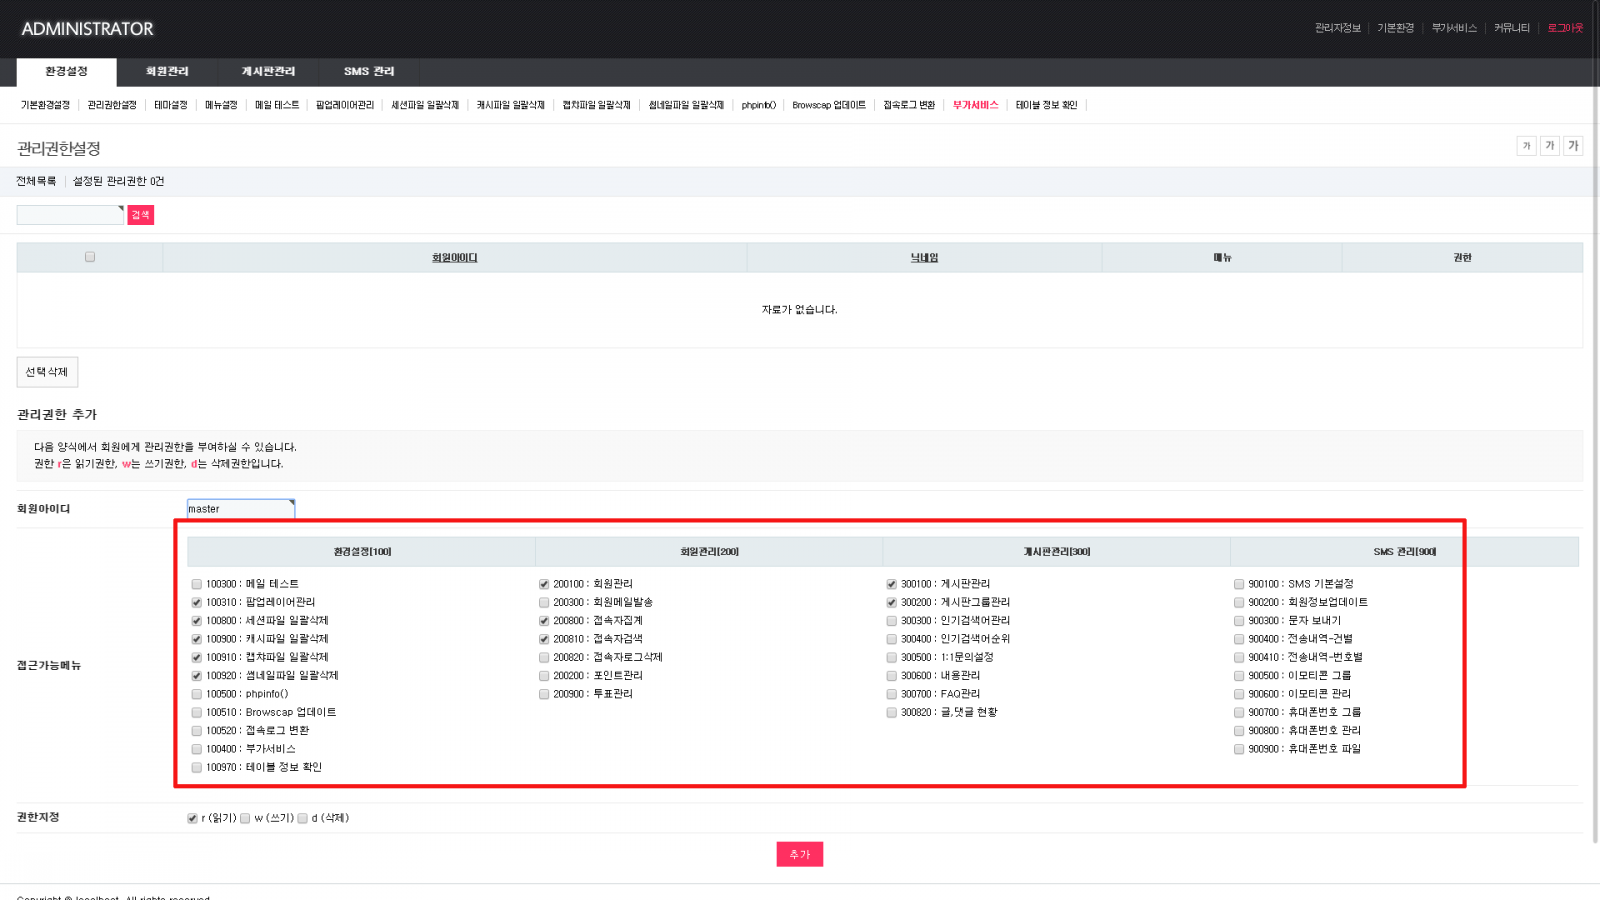Click the 회원아이디 input field containing master
1600x900 pixels.
[x=240, y=509]
